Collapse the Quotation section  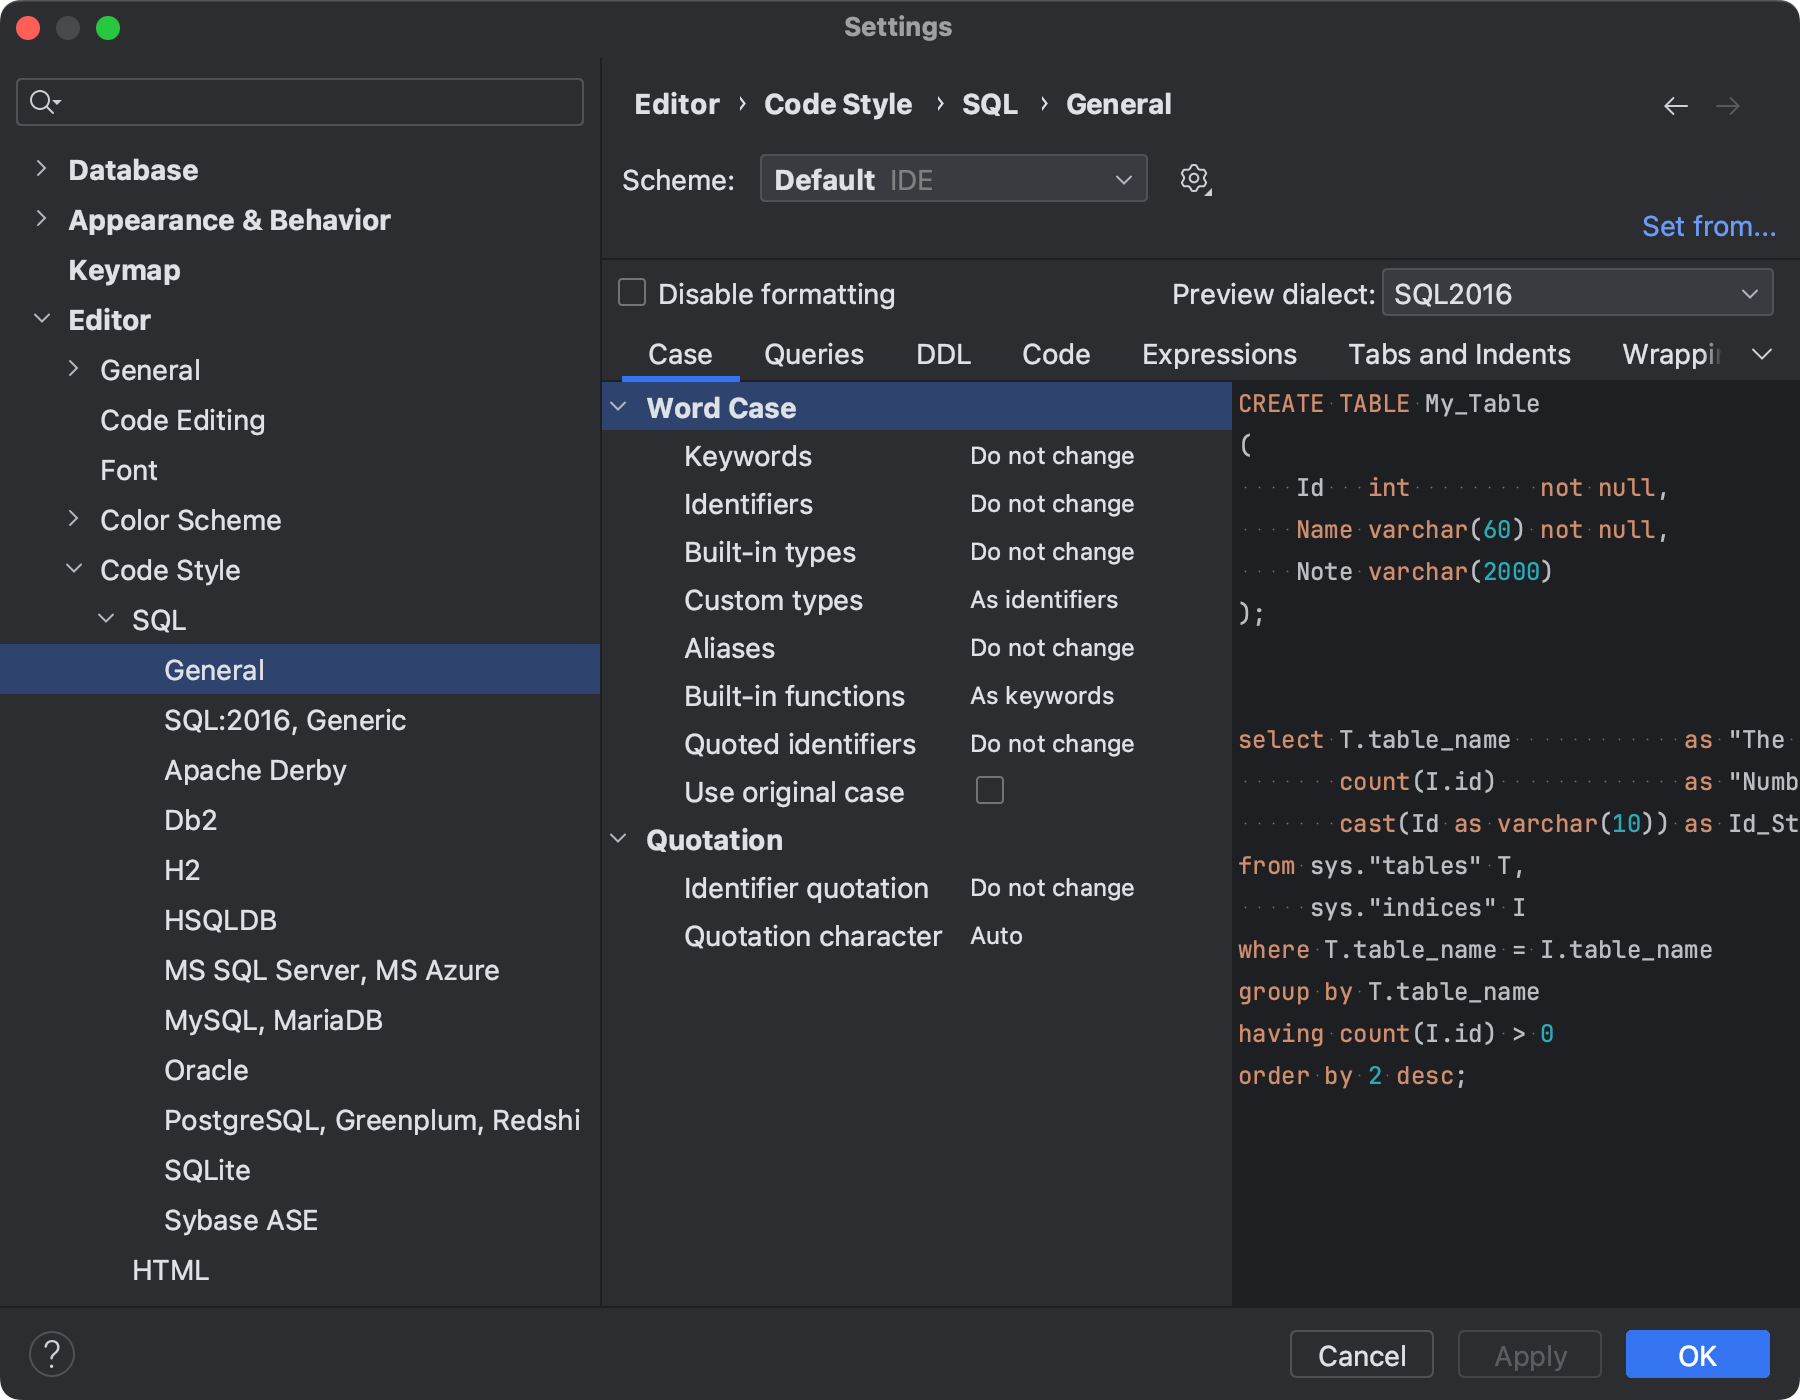(620, 840)
